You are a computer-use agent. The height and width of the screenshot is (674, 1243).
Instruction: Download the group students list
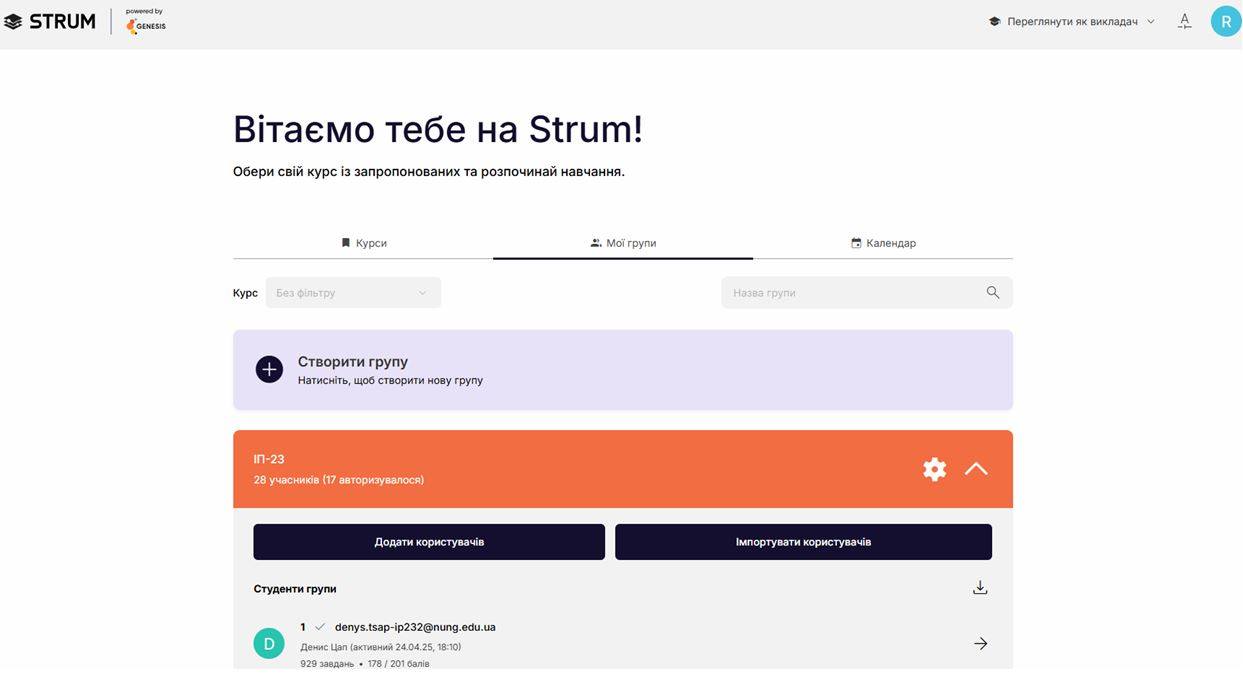pyautogui.click(x=980, y=588)
